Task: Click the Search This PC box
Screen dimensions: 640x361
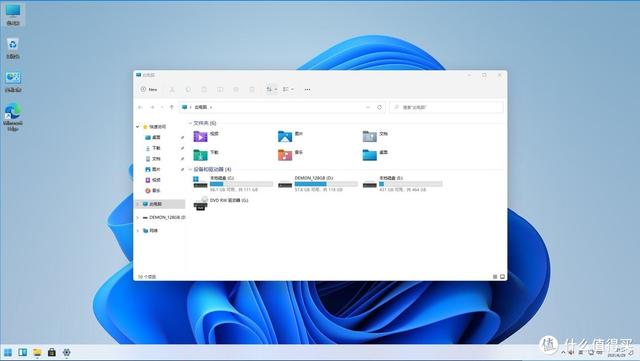Action: [x=446, y=107]
